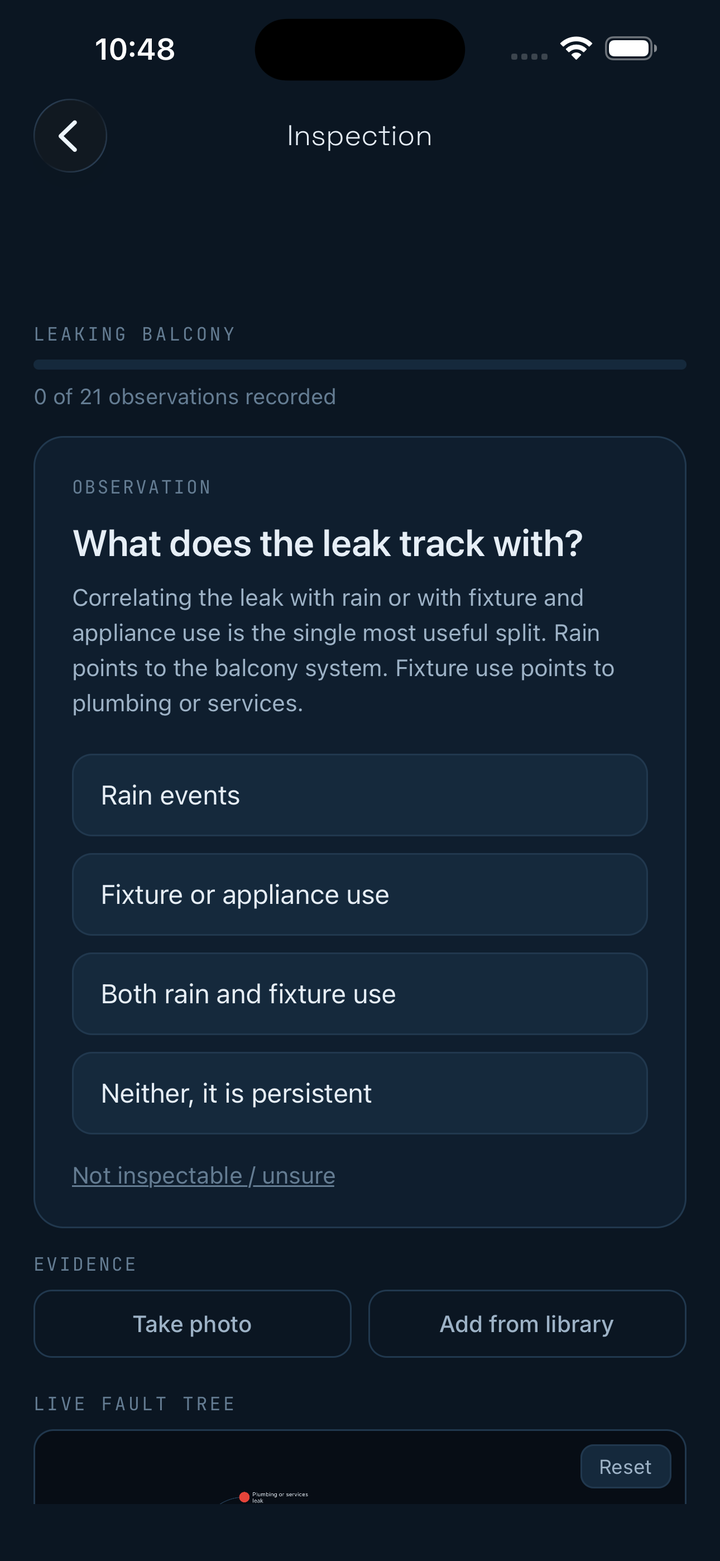The width and height of the screenshot is (720, 1561).
Task: Reset the live fault tree
Action: 625,1467
